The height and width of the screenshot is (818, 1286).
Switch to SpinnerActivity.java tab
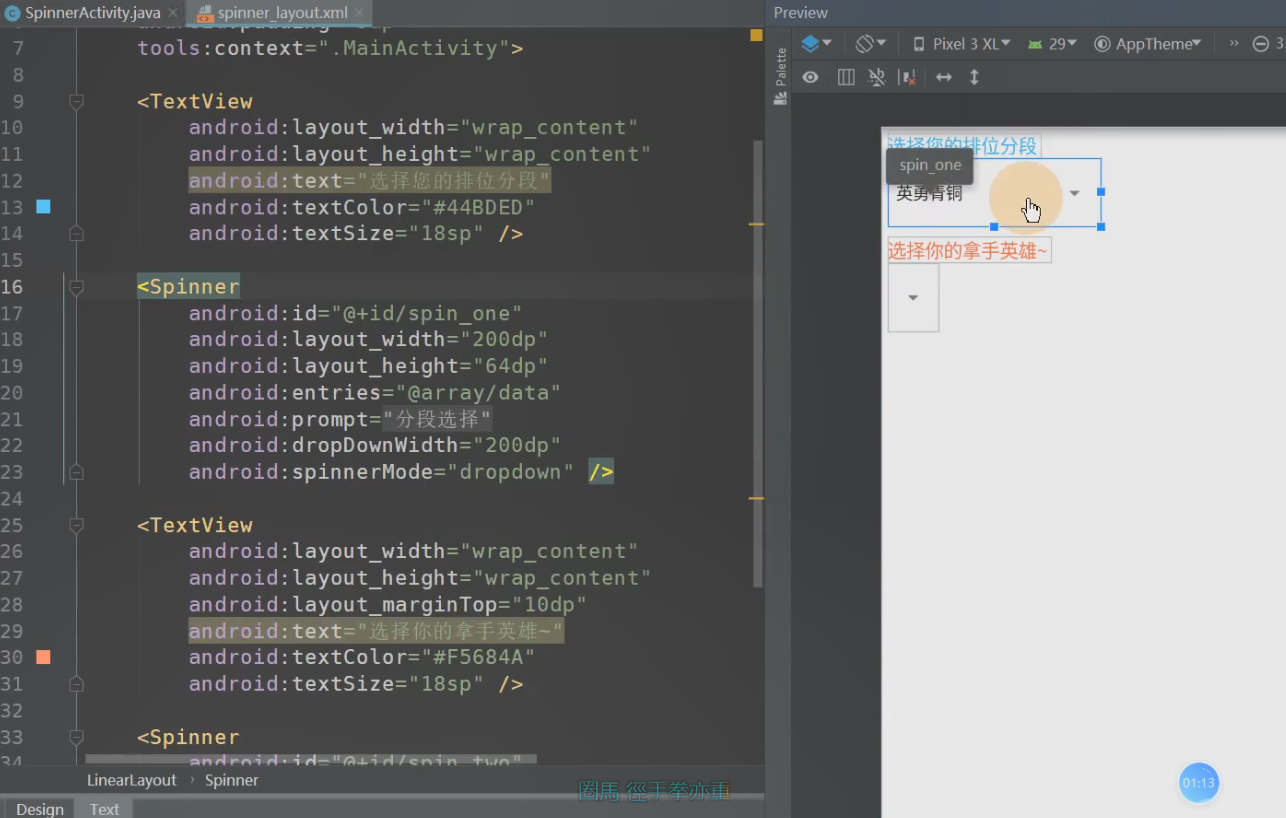(85, 14)
